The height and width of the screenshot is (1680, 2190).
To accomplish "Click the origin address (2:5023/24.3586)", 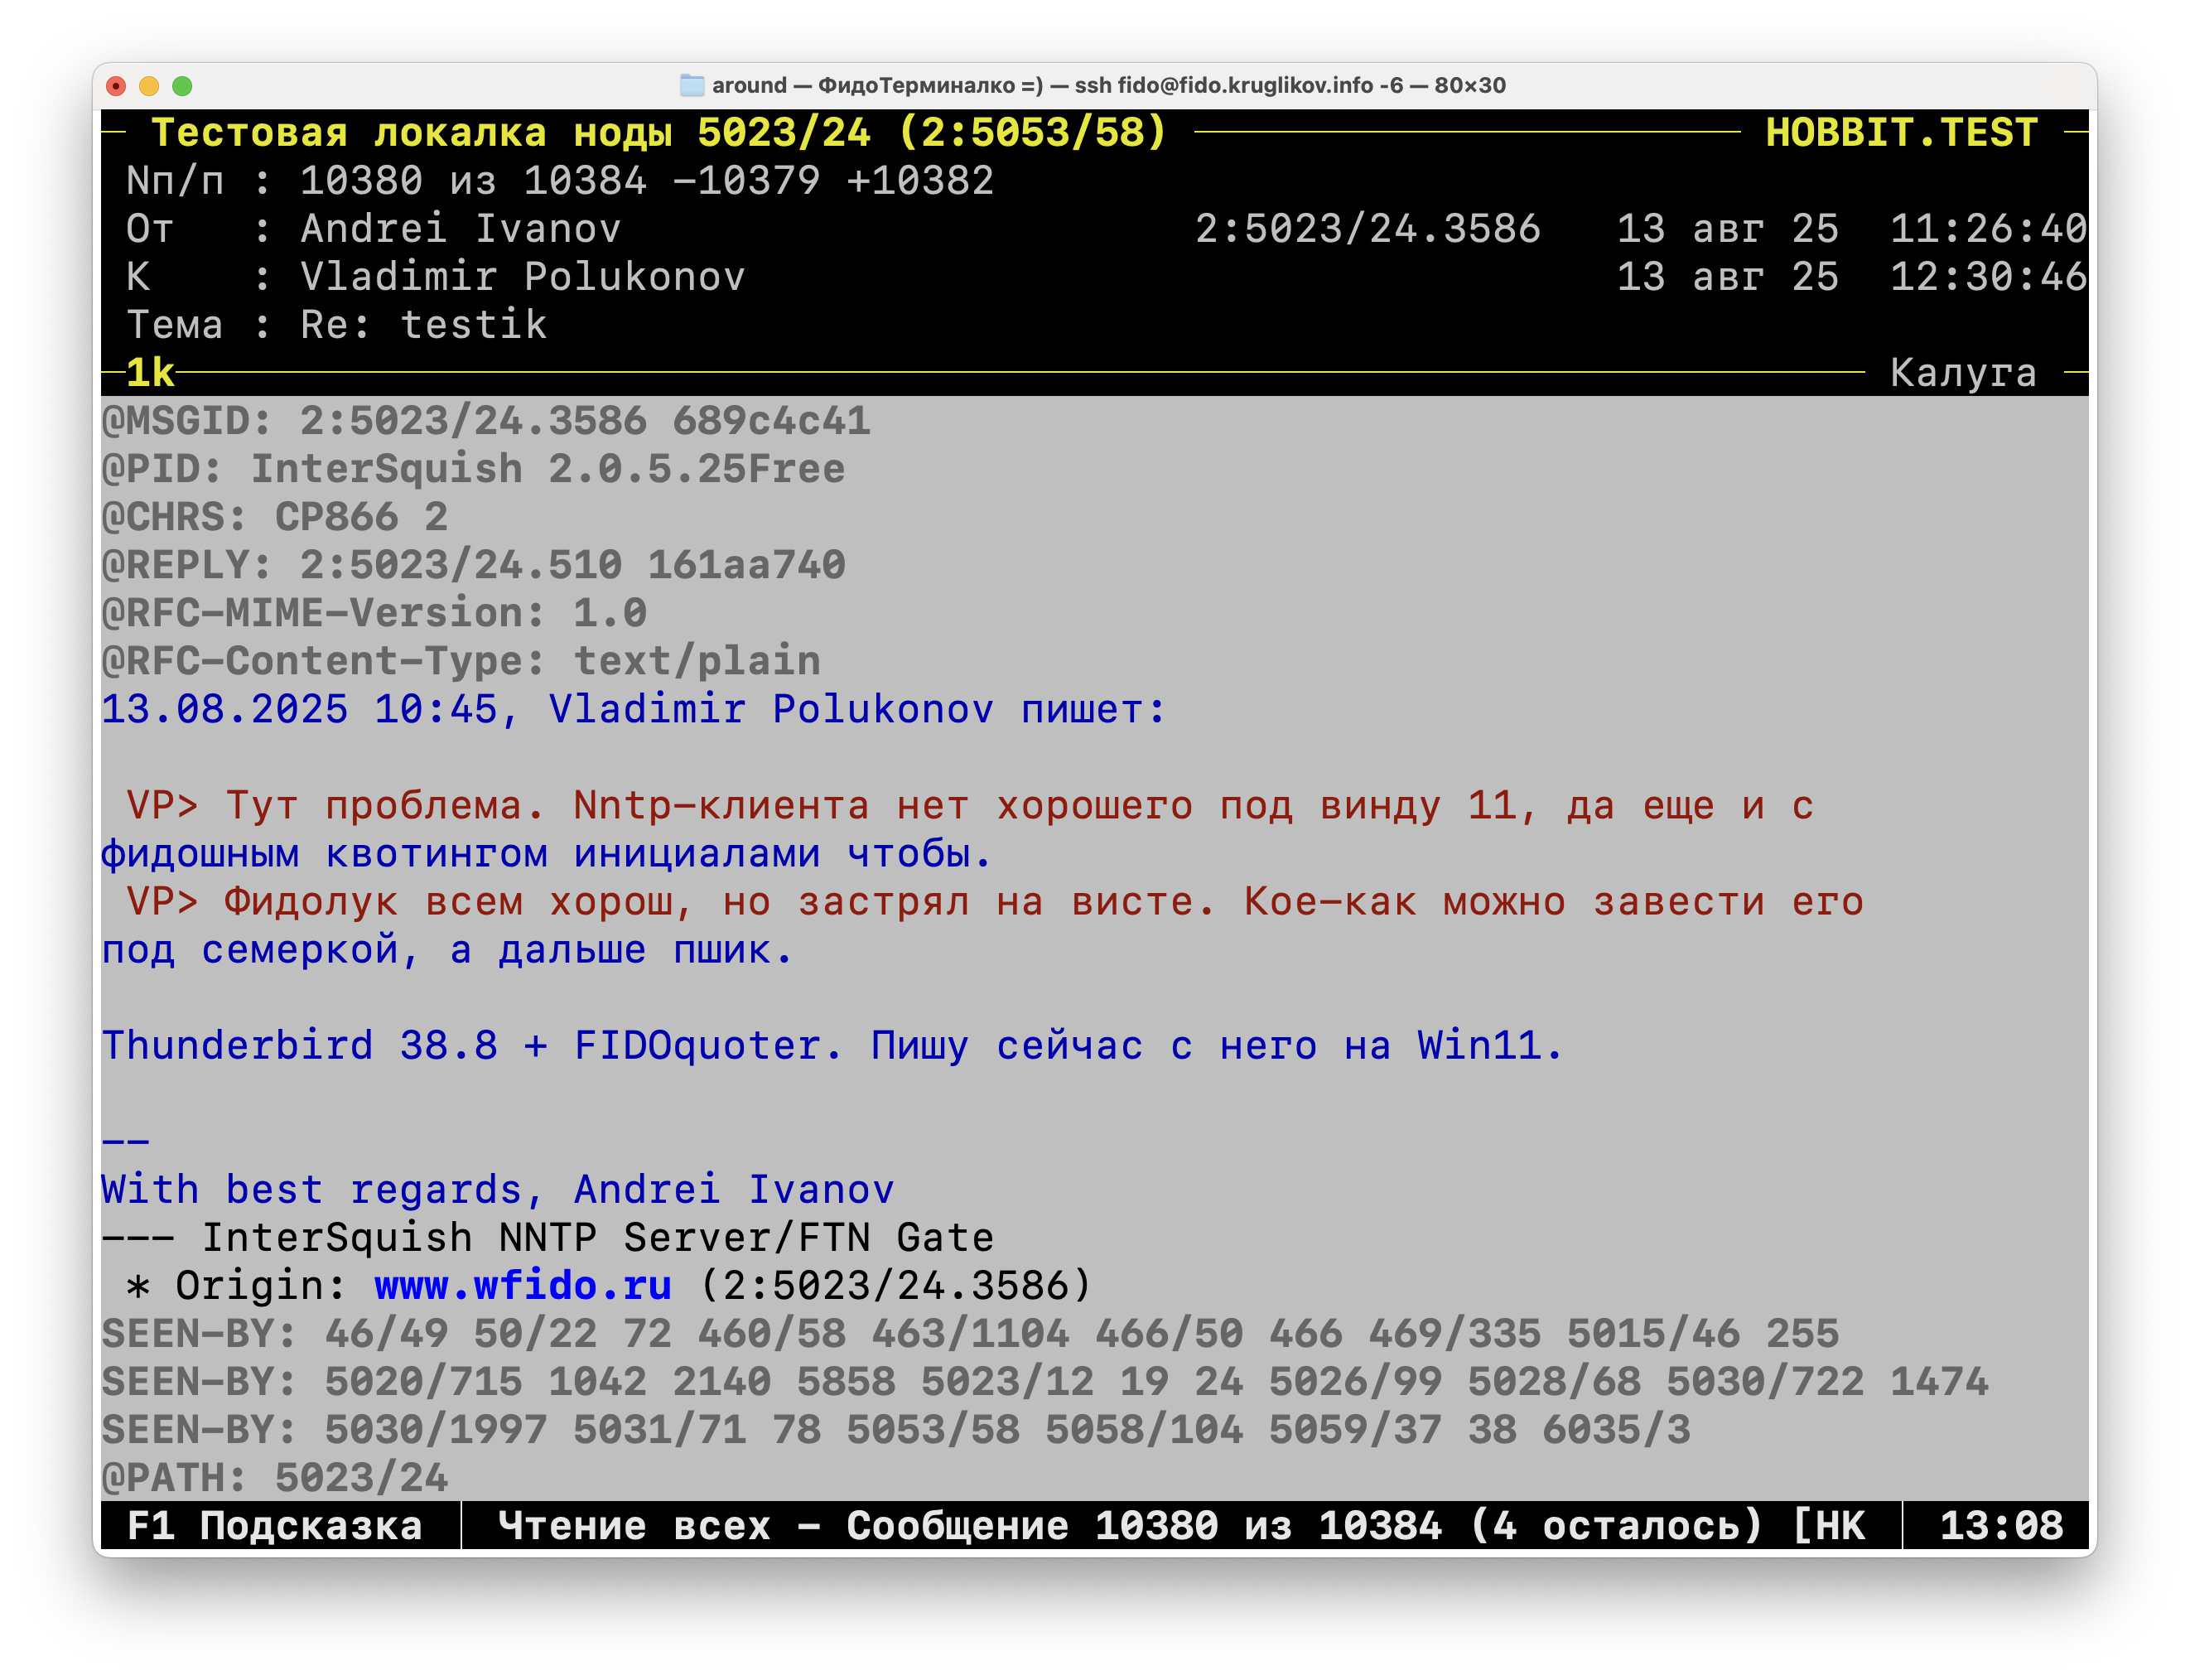I will pos(895,1286).
